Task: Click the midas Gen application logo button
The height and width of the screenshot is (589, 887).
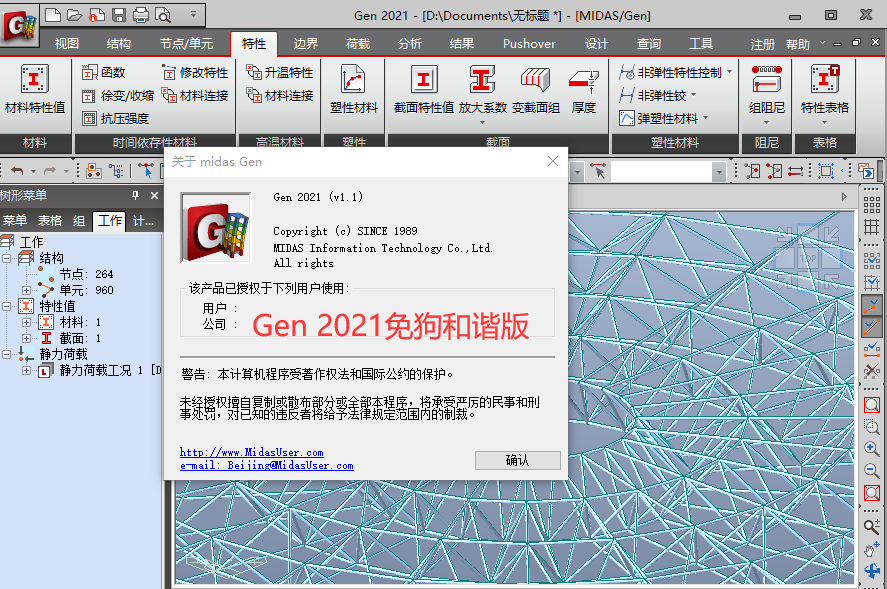Action: click(20, 26)
